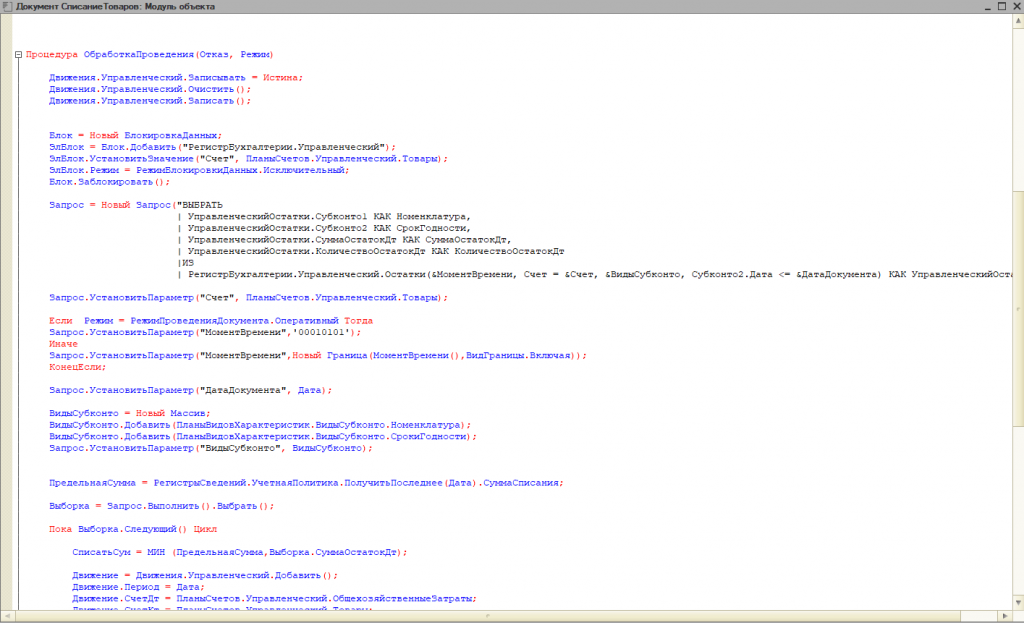Minimize the СписаниеТоваров module window
This screenshot has height=623, width=1024.
pos(987,7)
